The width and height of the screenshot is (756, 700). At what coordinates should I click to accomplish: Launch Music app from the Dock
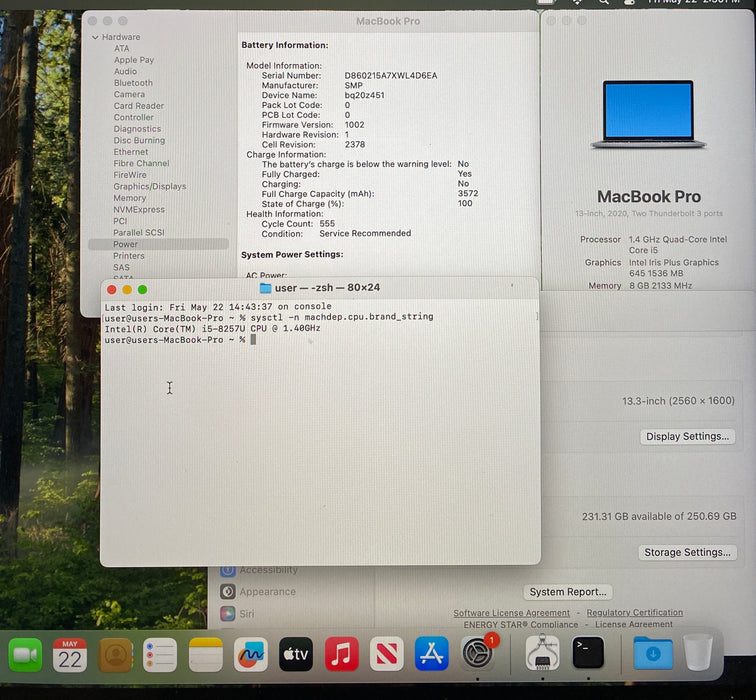point(341,654)
